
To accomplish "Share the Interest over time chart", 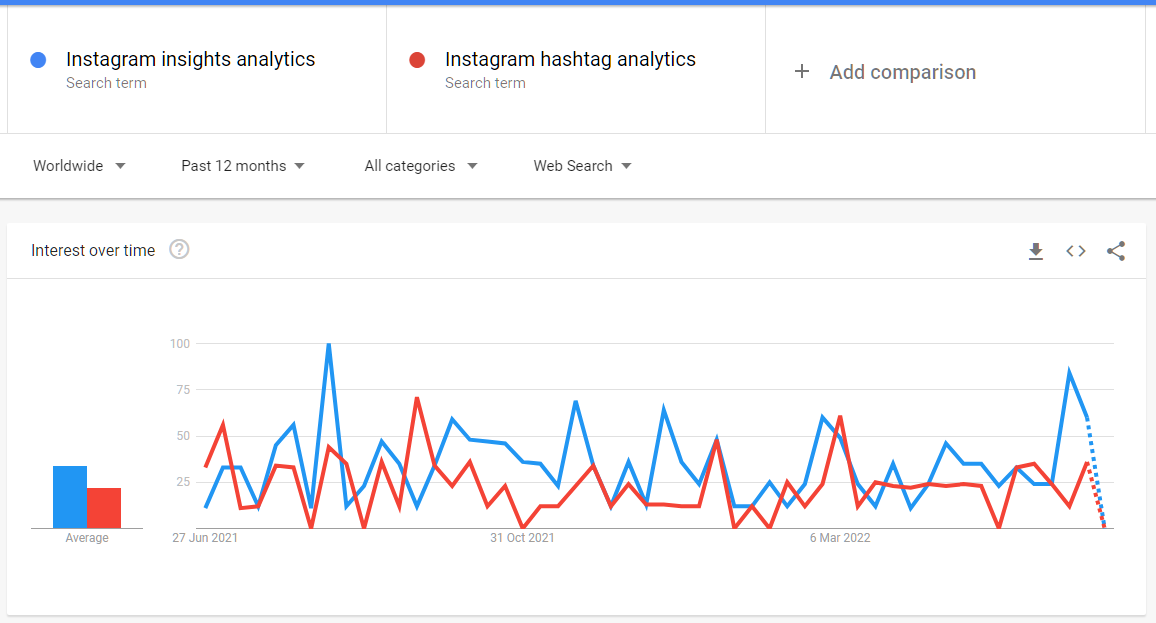I will point(1116,251).
